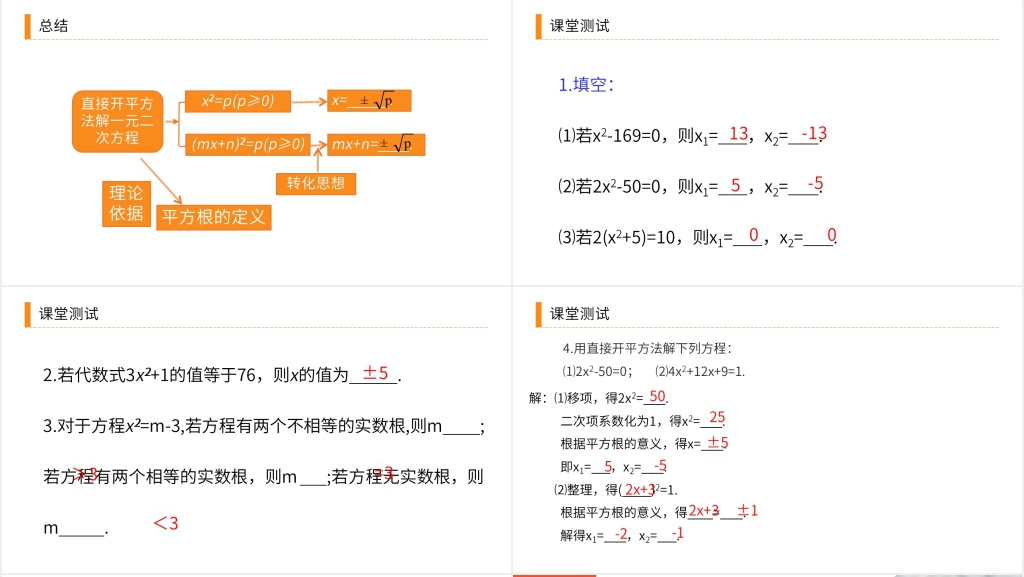Click the red answer 25 for x²
Viewport: 1024px width, 577px height.
716,418
